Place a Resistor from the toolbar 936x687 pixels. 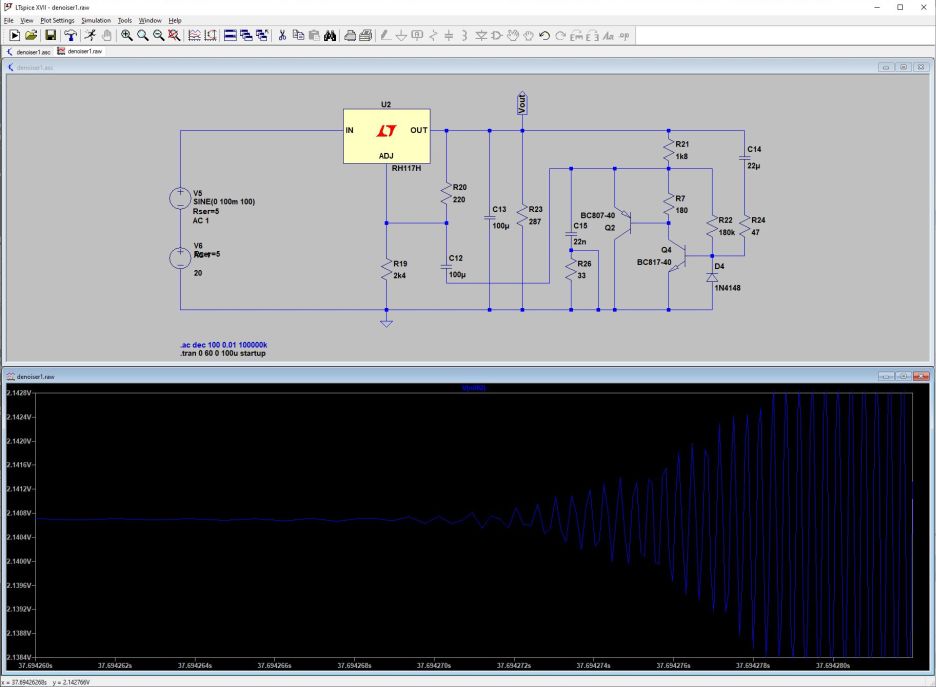(433, 36)
